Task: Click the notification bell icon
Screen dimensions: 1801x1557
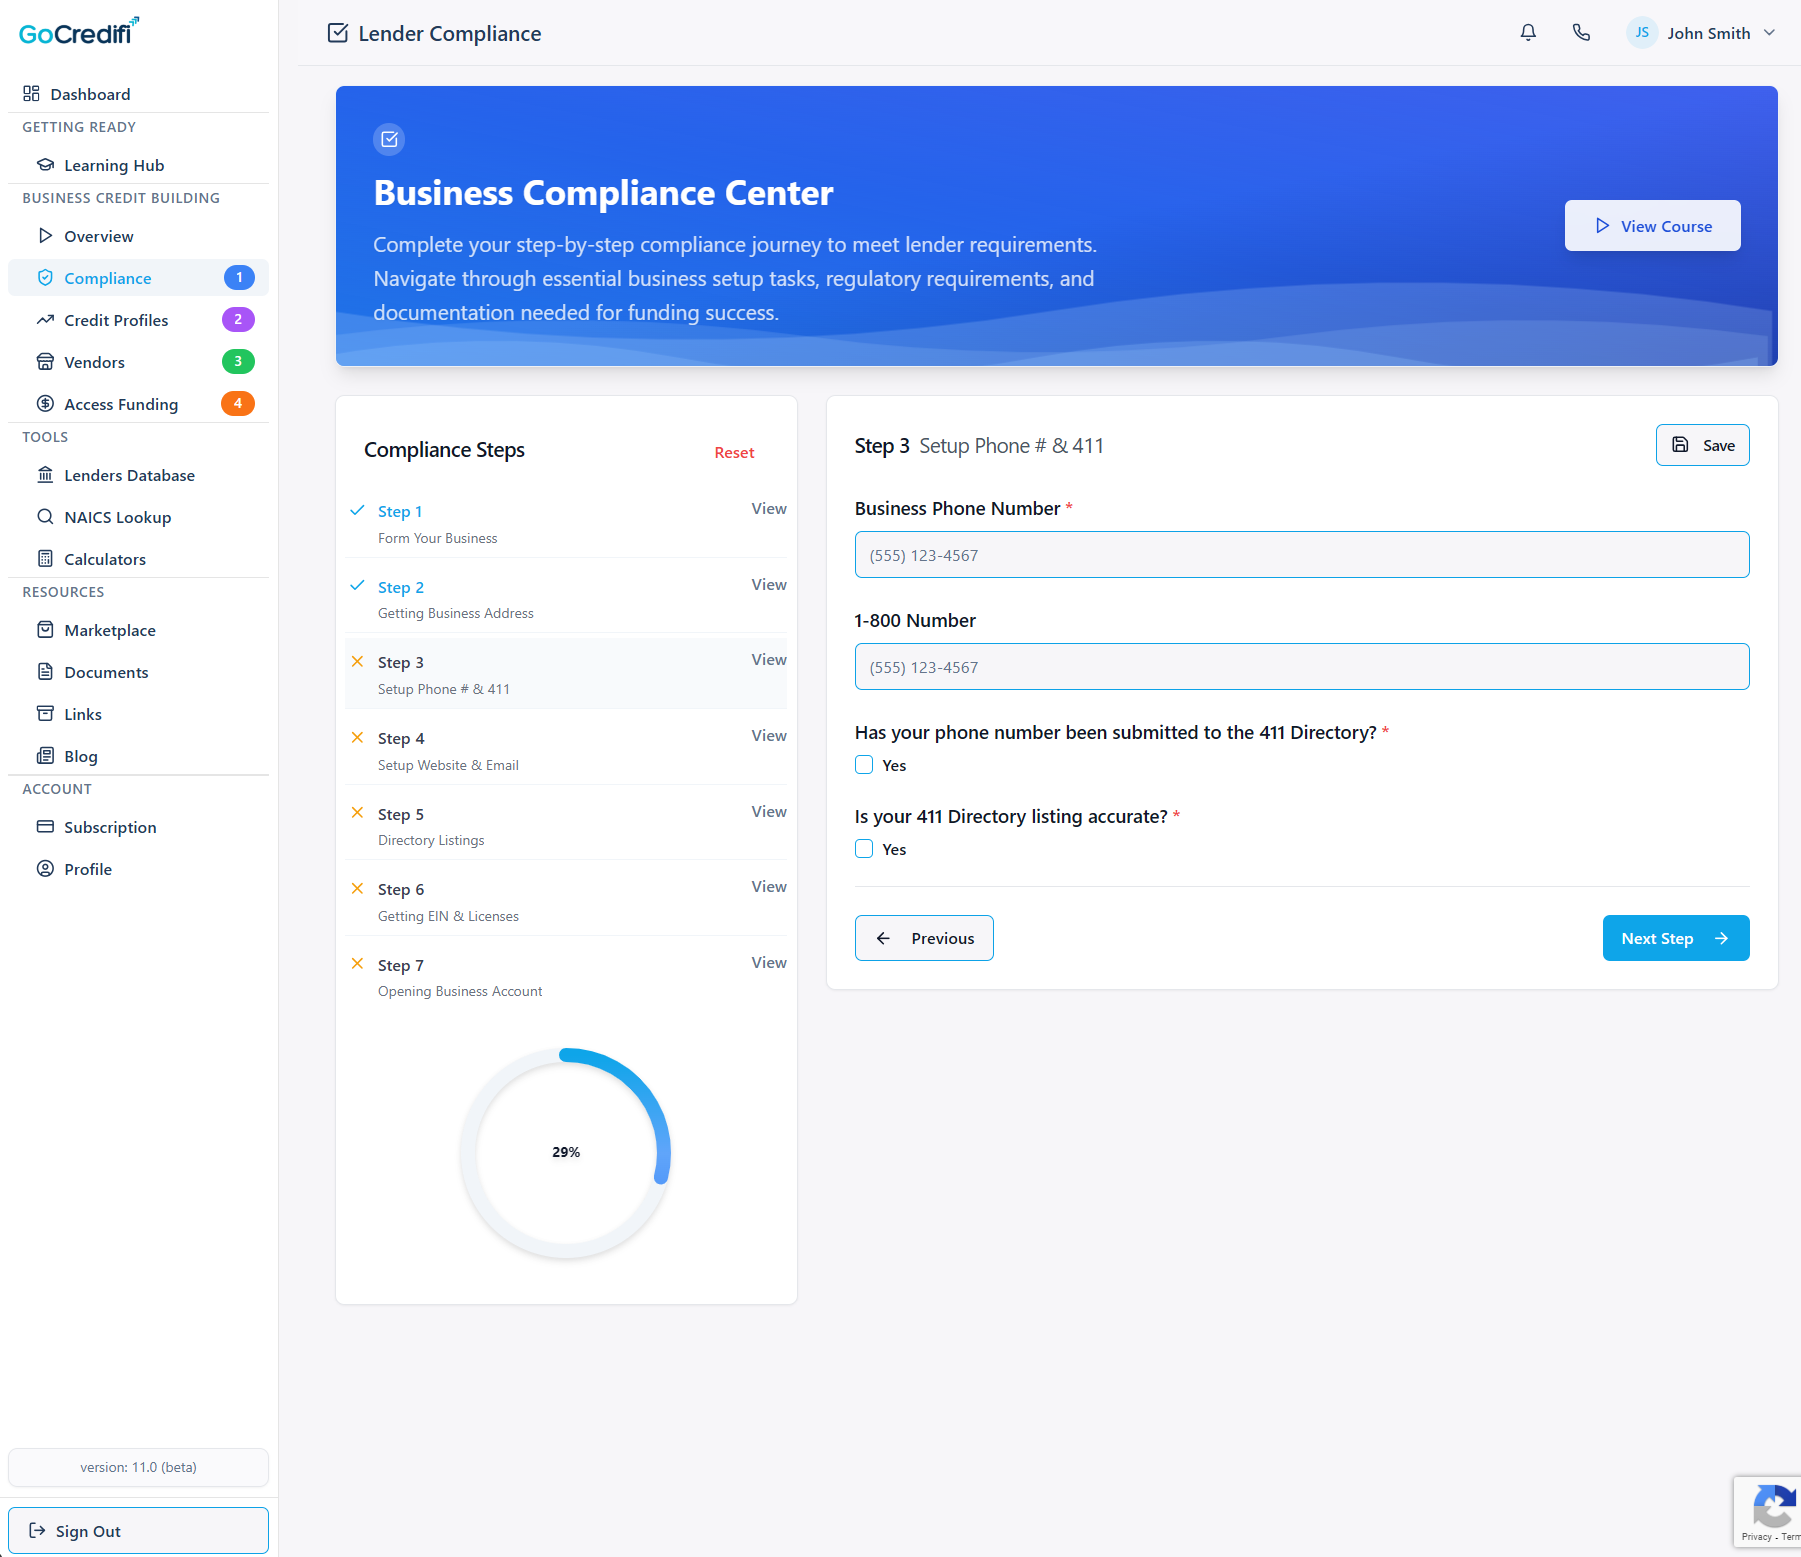Action: click(x=1528, y=33)
